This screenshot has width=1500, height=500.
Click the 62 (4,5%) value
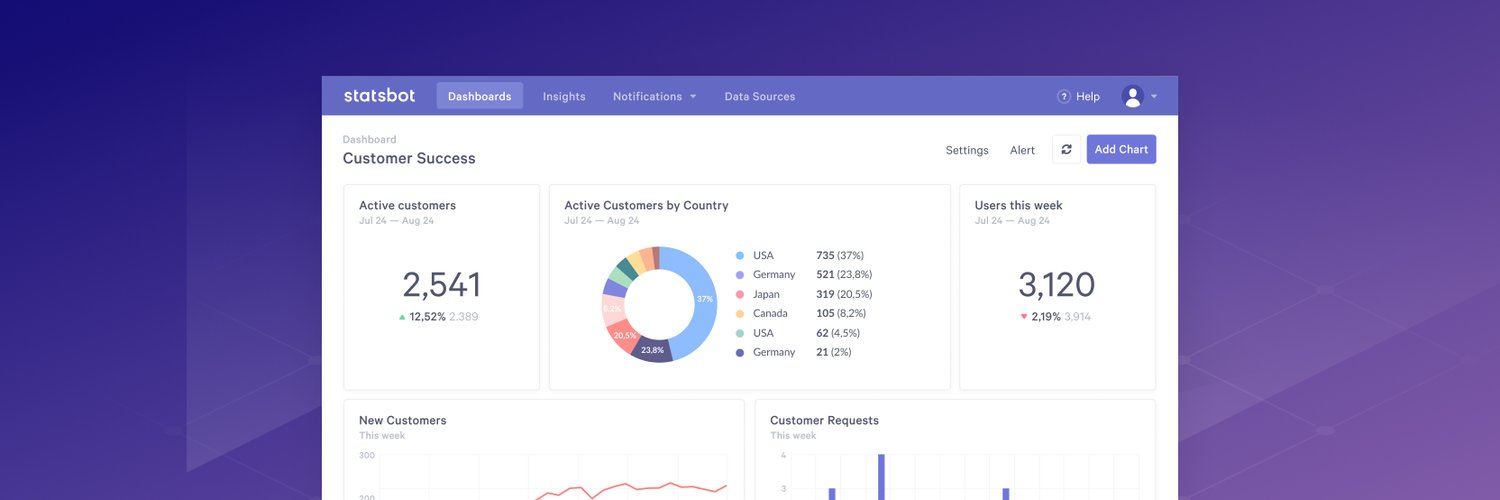[x=838, y=333]
